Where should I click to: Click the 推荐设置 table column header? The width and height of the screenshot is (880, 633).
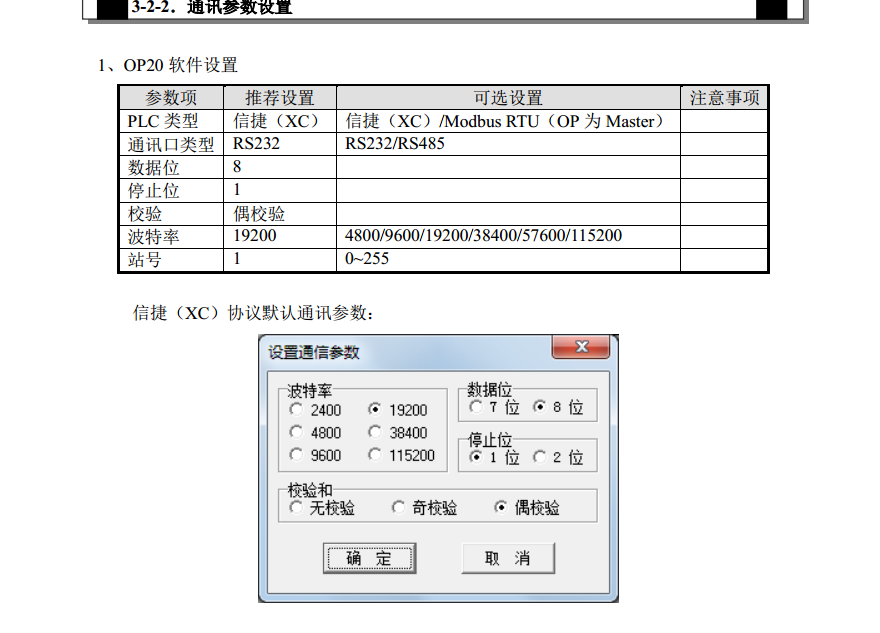[280, 98]
